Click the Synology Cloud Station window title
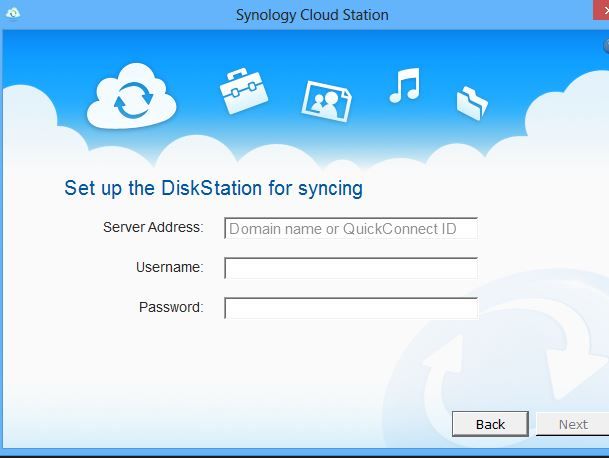 click(311, 15)
